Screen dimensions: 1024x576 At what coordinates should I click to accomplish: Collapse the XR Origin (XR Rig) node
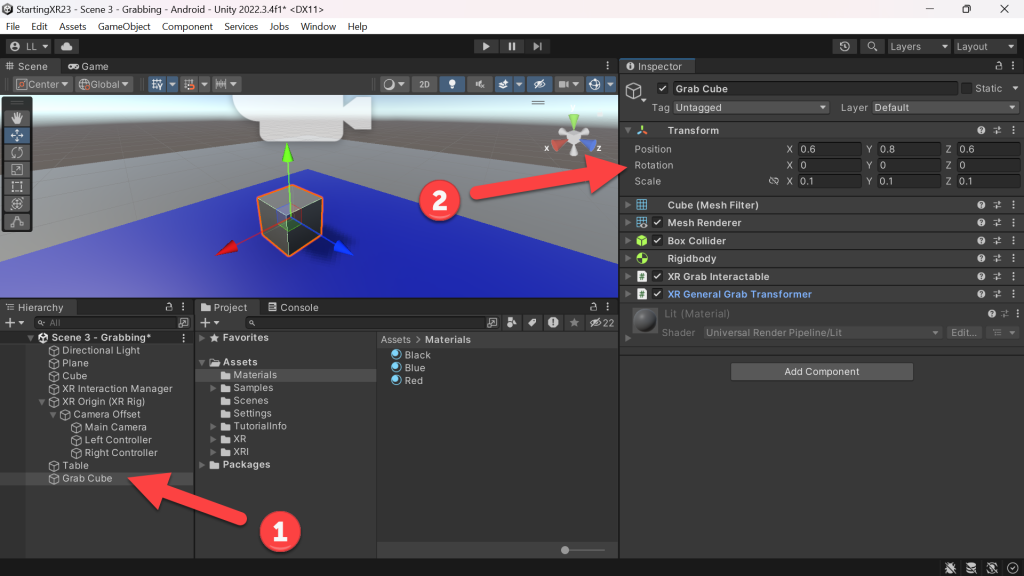[42, 402]
